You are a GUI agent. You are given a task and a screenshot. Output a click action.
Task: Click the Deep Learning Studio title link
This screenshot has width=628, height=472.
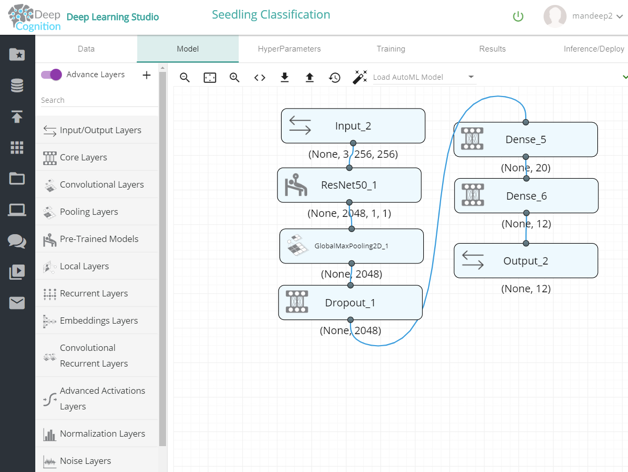(x=113, y=17)
